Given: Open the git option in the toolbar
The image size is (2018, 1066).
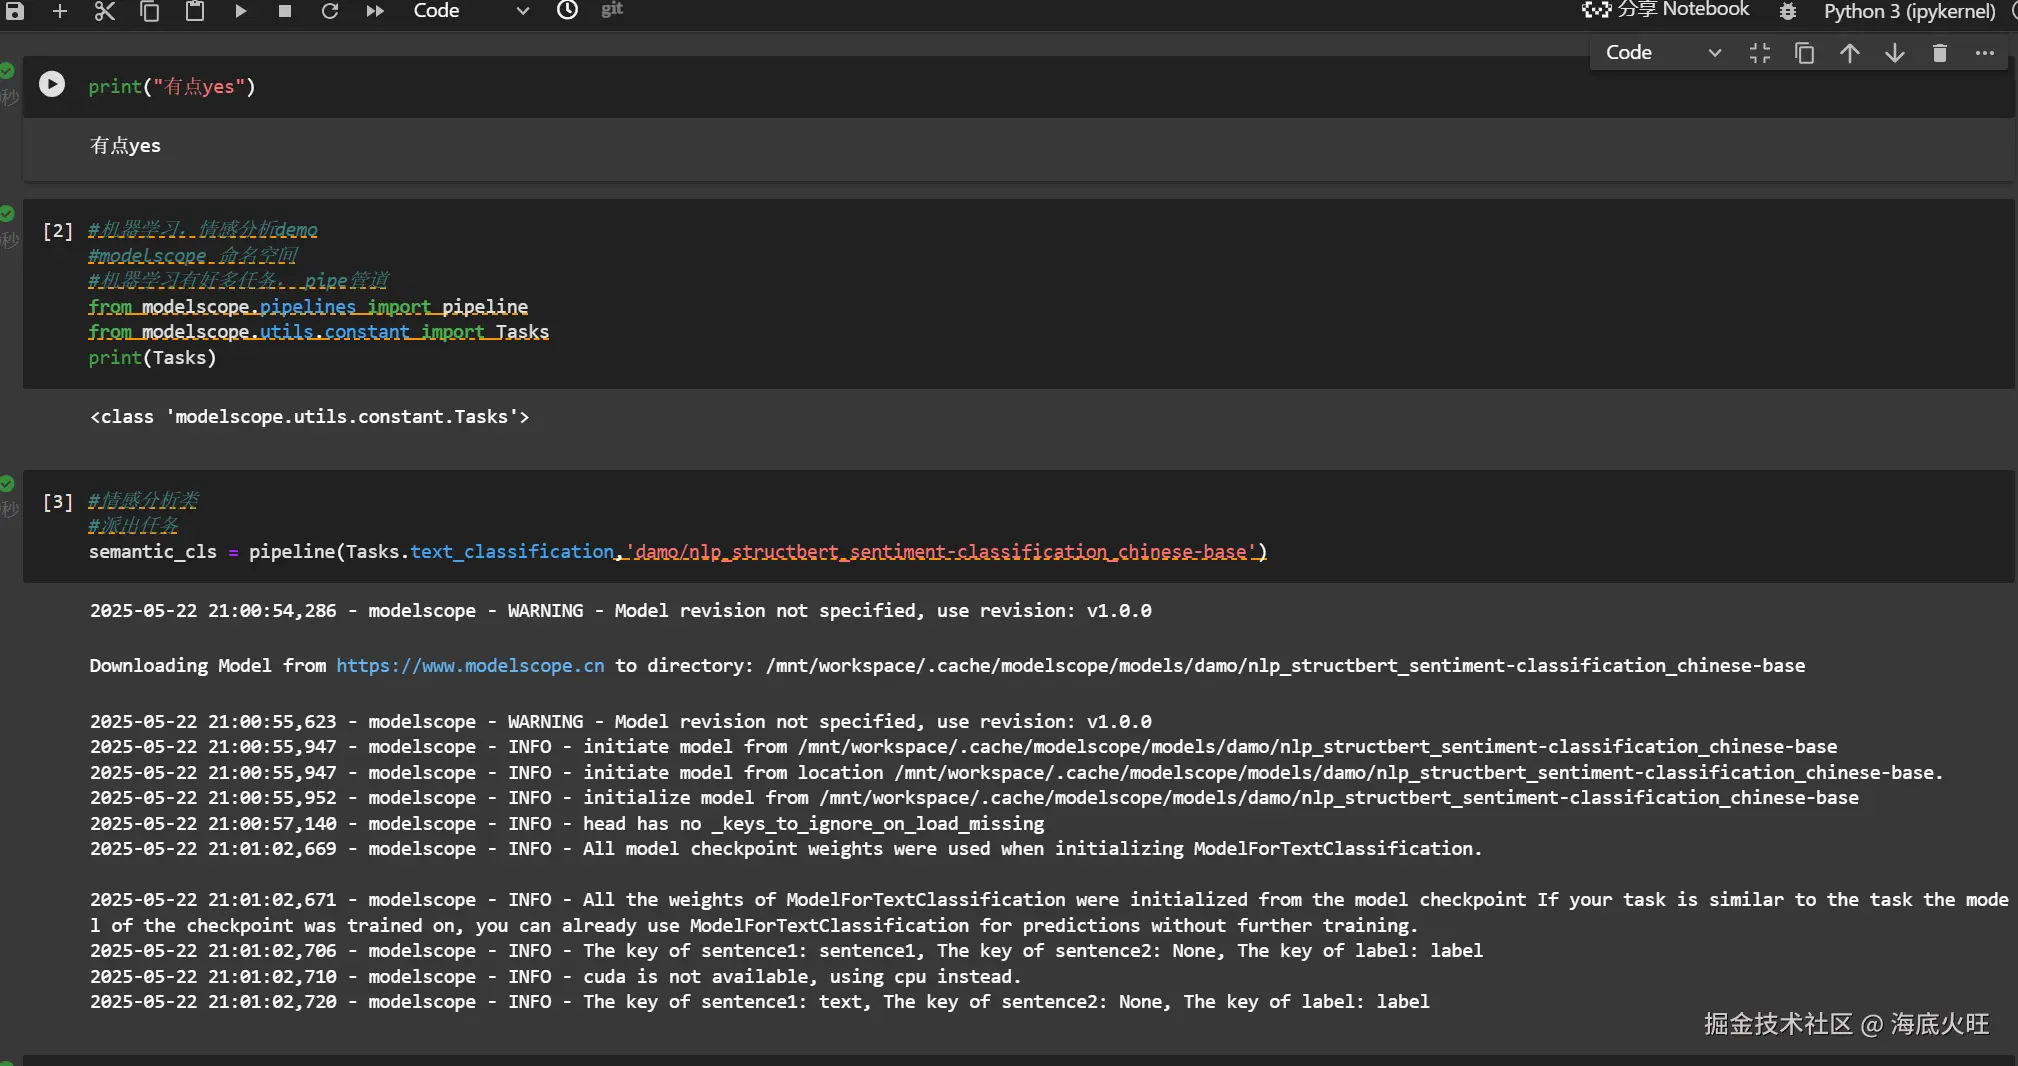Looking at the screenshot, I should [x=612, y=10].
